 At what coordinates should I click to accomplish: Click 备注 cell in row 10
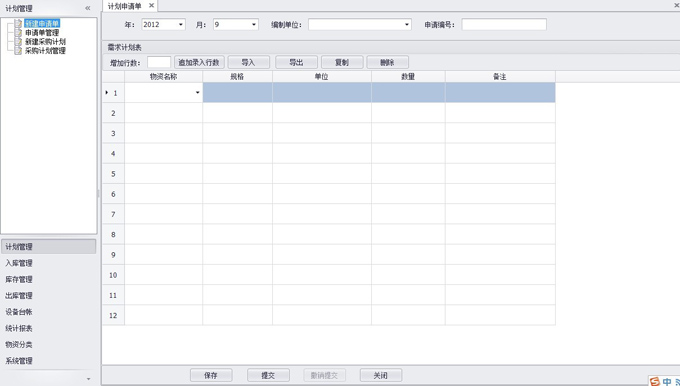pos(500,275)
